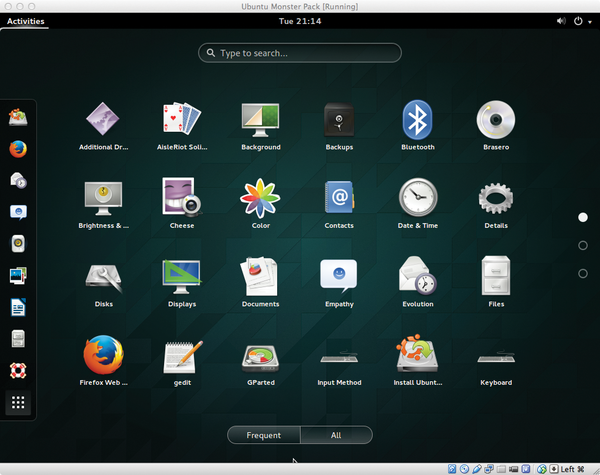The height and width of the screenshot is (475, 600).
Task: Launch Cheese webcam app
Action: coord(182,204)
